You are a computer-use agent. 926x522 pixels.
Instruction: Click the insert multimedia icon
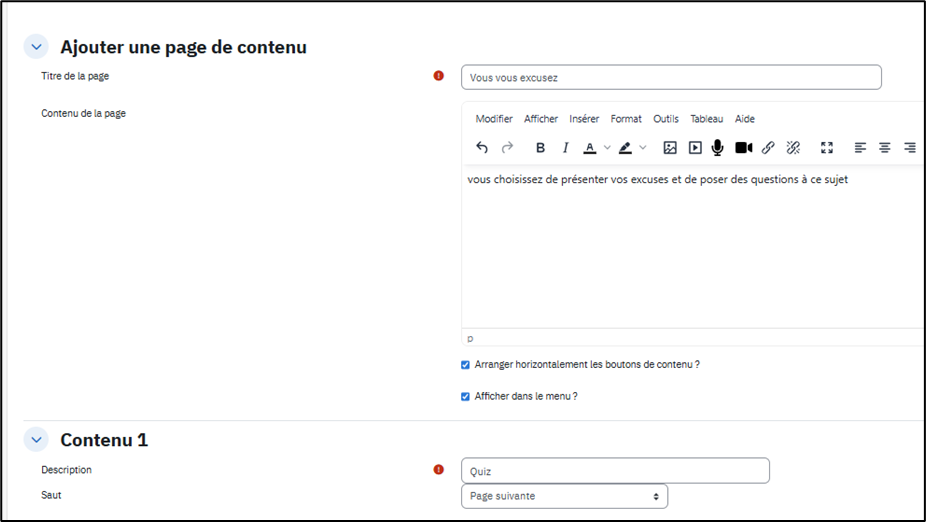coord(695,148)
